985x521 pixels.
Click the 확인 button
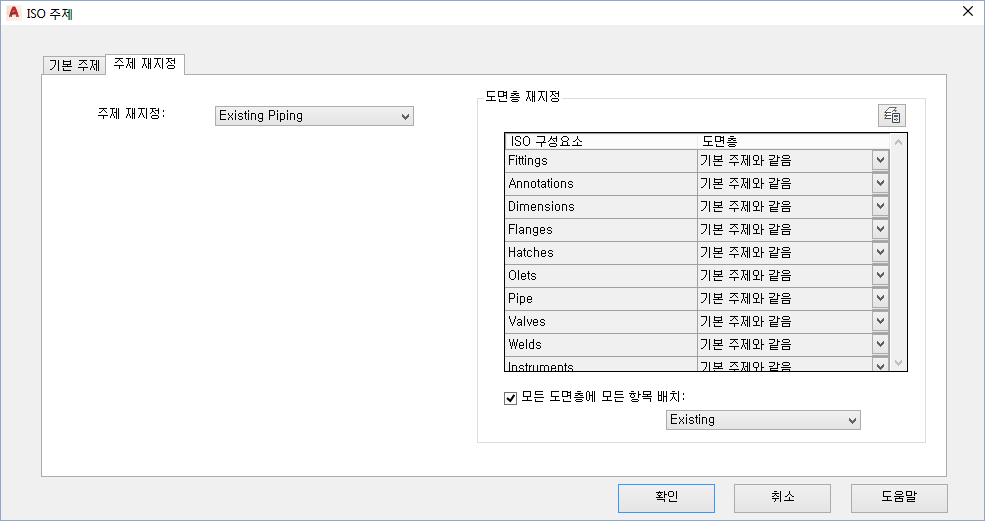pos(666,497)
